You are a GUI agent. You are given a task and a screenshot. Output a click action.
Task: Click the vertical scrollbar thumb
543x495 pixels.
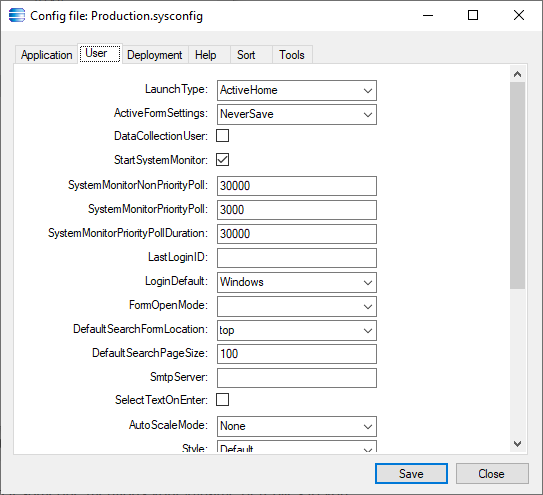click(517, 185)
